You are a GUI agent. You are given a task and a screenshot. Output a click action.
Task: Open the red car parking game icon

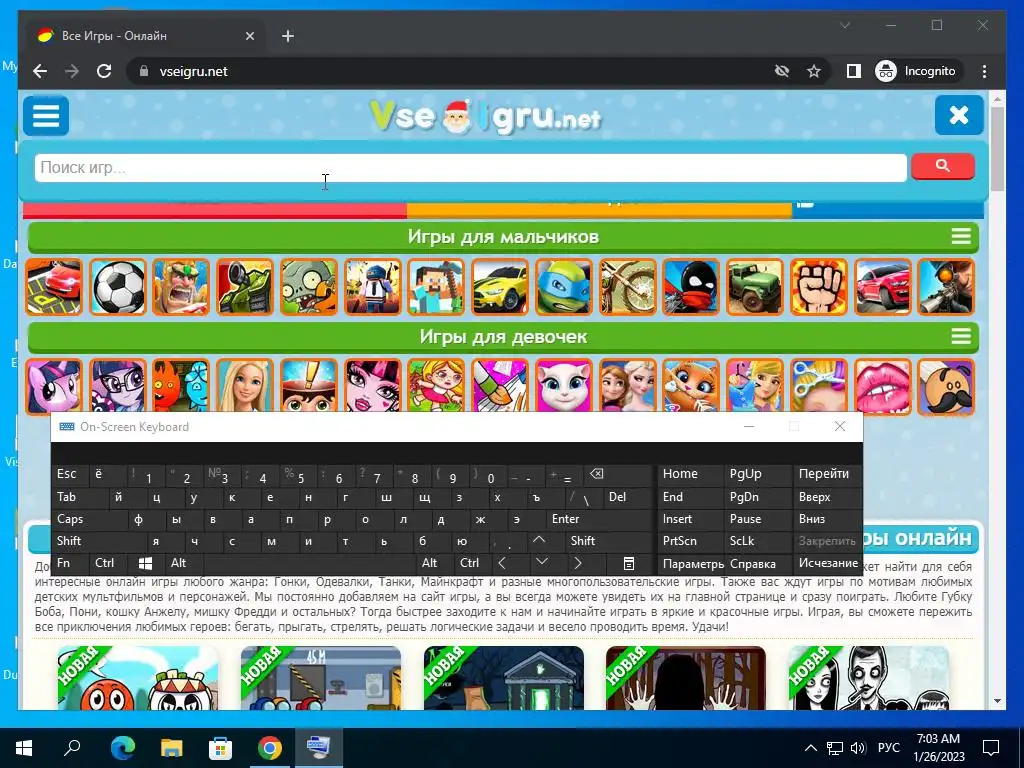click(54, 287)
